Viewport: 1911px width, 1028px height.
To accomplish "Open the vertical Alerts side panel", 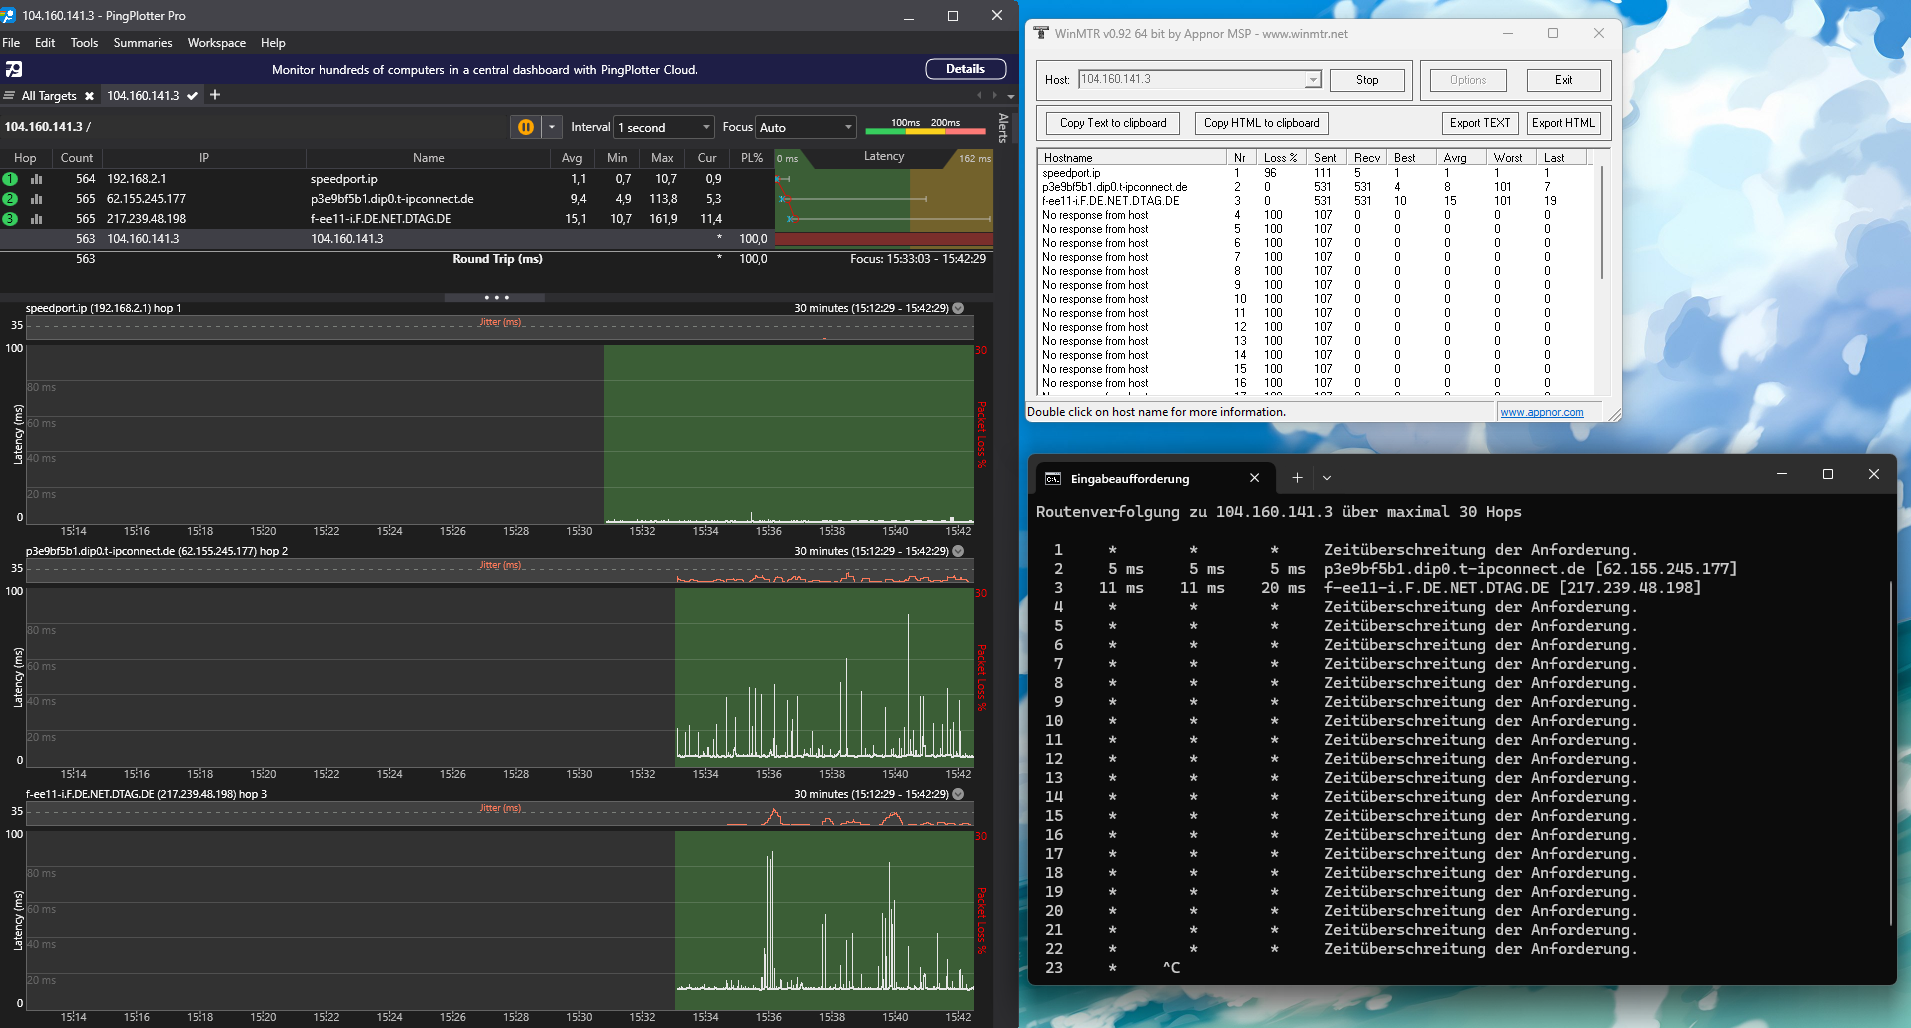I will (x=1003, y=128).
